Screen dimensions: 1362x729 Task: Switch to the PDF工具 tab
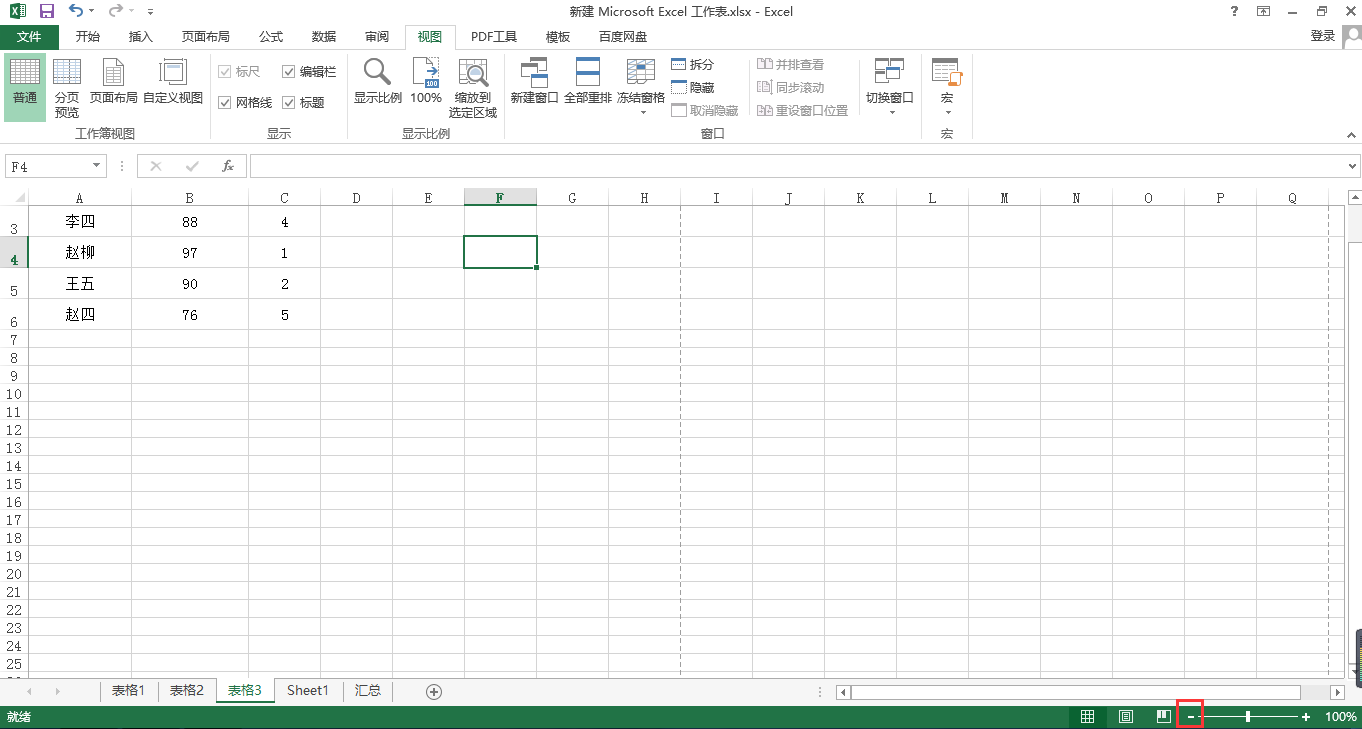pos(494,37)
